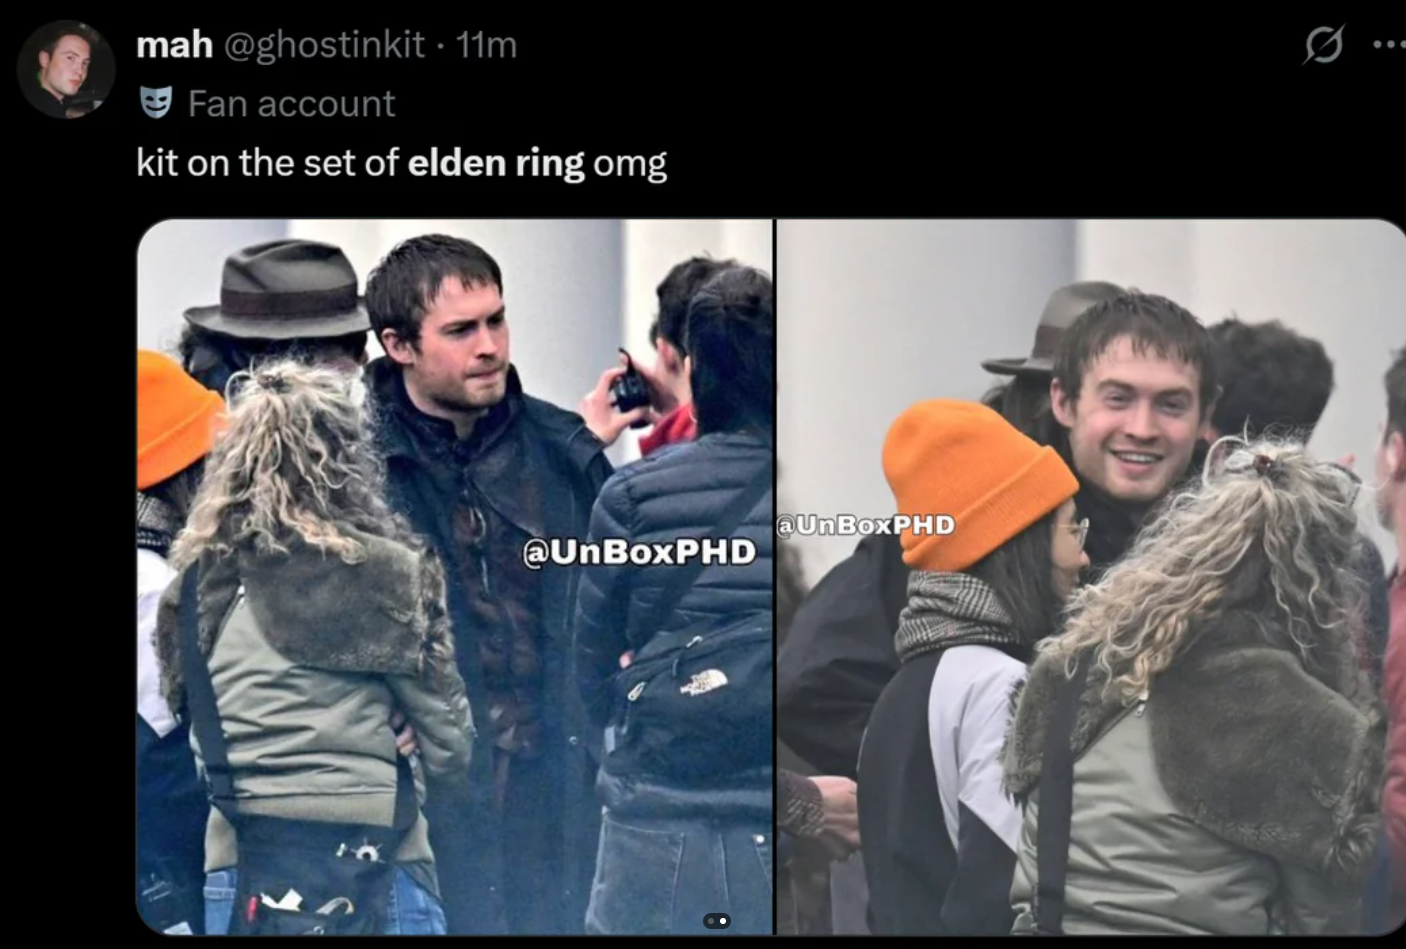Image resolution: width=1406 pixels, height=949 pixels.
Task: Click @UnBoxPHD watermark on right photo
Action: [866, 524]
